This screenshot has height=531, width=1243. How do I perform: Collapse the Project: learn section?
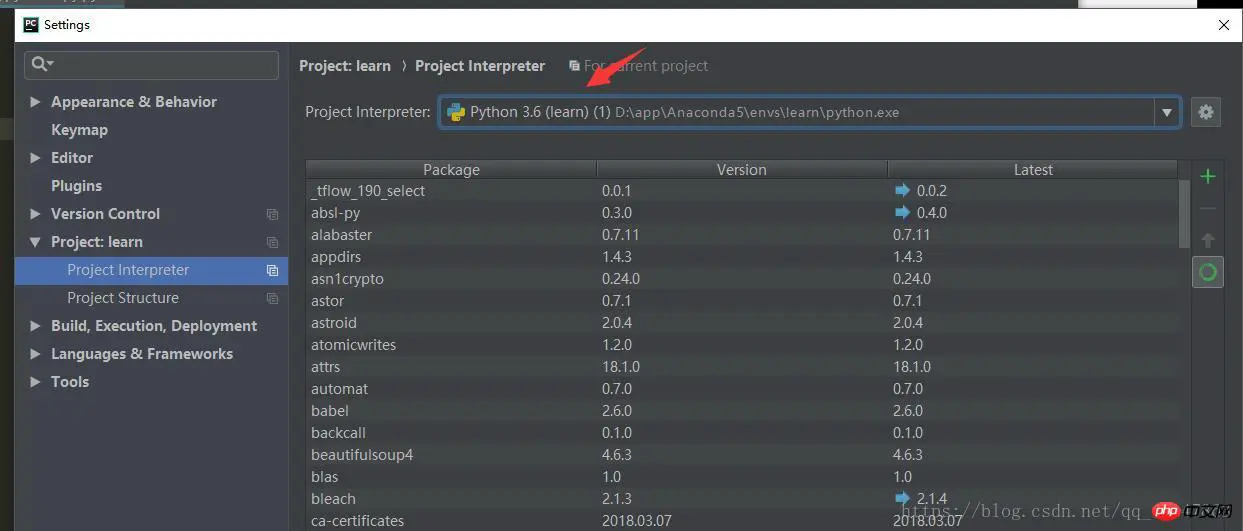pyautogui.click(x=36, y=242)
